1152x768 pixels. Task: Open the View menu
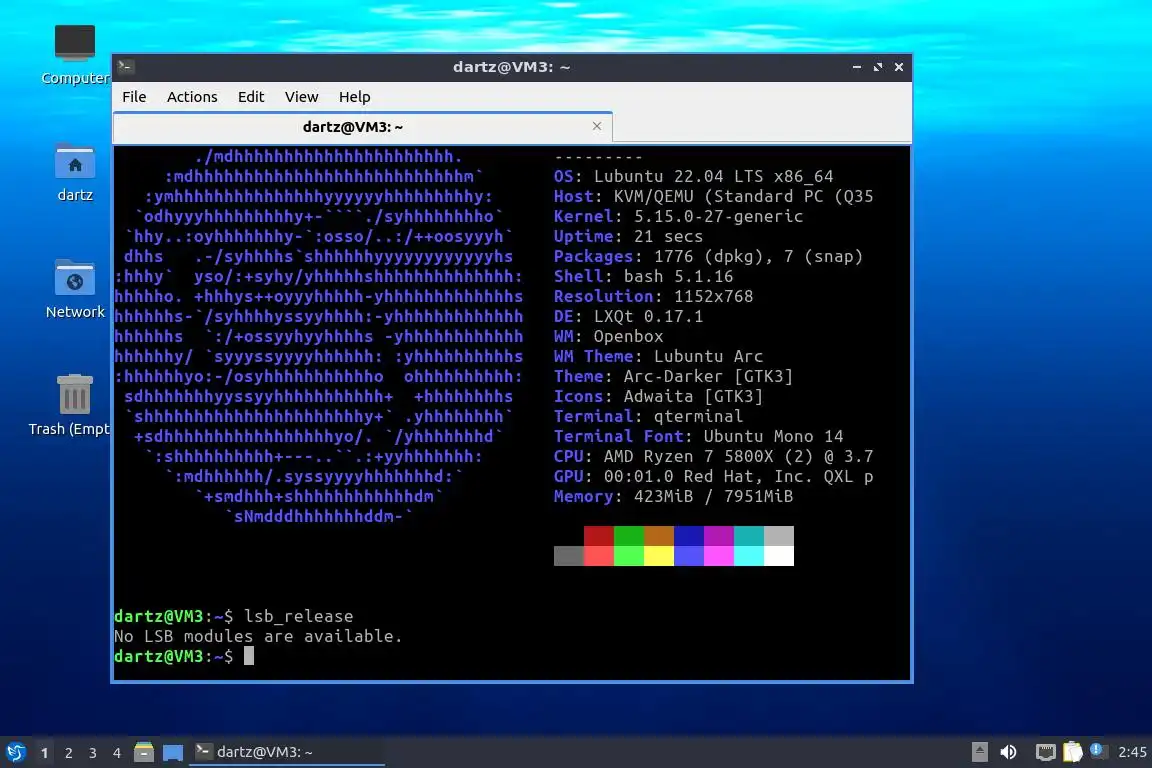[301, 97]
